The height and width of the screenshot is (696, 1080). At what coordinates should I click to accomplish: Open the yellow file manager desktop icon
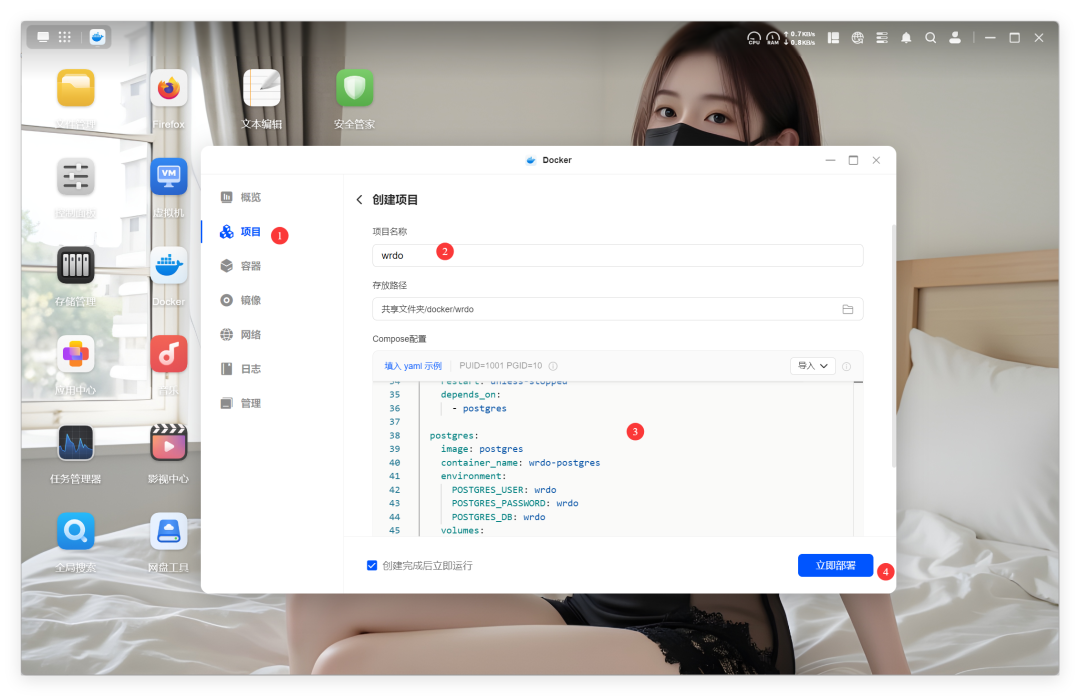pos(76,88)
